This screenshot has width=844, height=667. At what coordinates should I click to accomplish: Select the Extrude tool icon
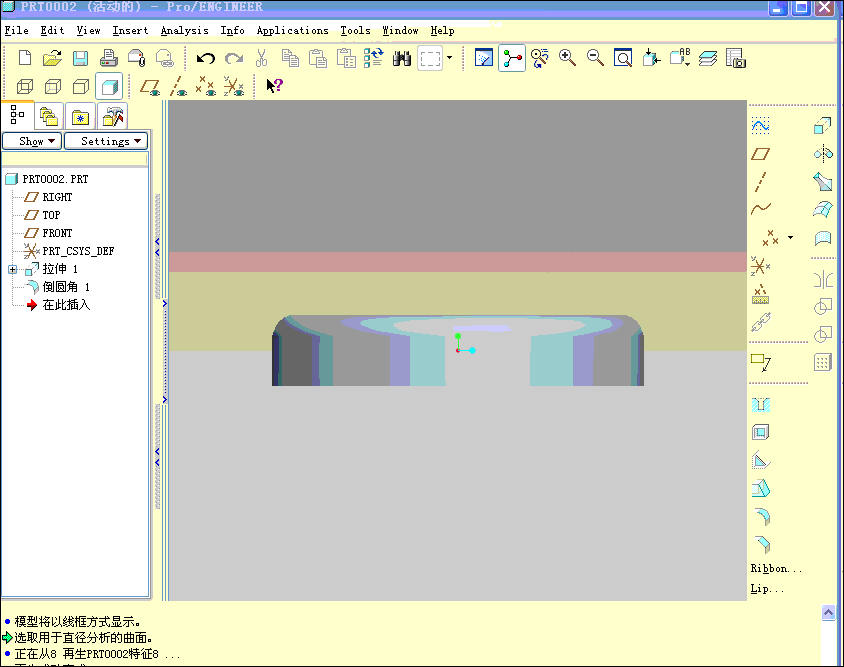tap(822, 127)
